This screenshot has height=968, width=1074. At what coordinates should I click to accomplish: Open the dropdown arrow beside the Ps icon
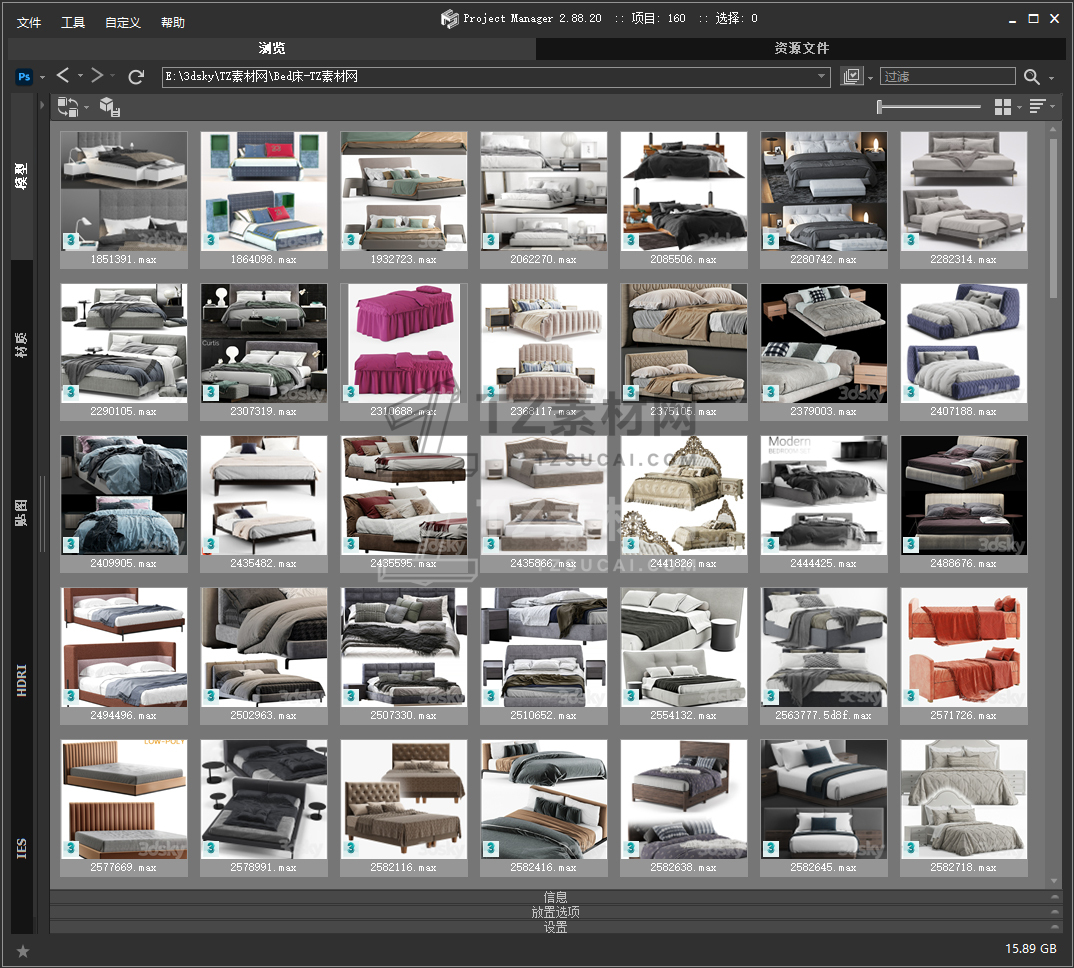[42, 77]
